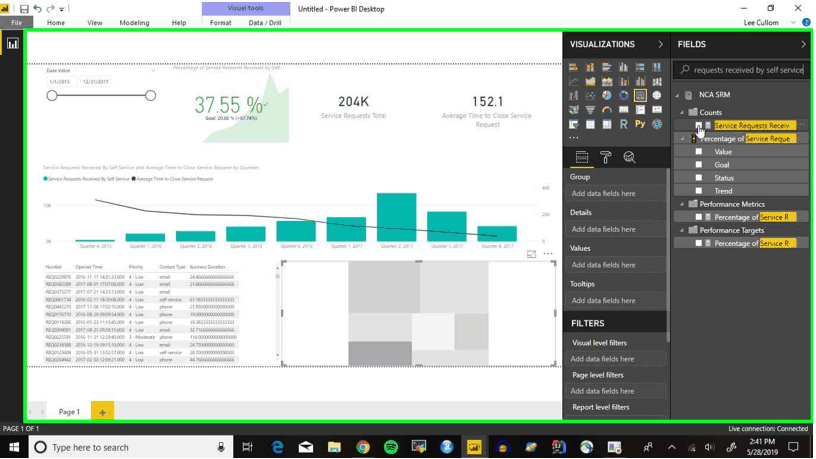Collapse the Counts folder
This screenshot has width=816, height=459.
point(682,112)
